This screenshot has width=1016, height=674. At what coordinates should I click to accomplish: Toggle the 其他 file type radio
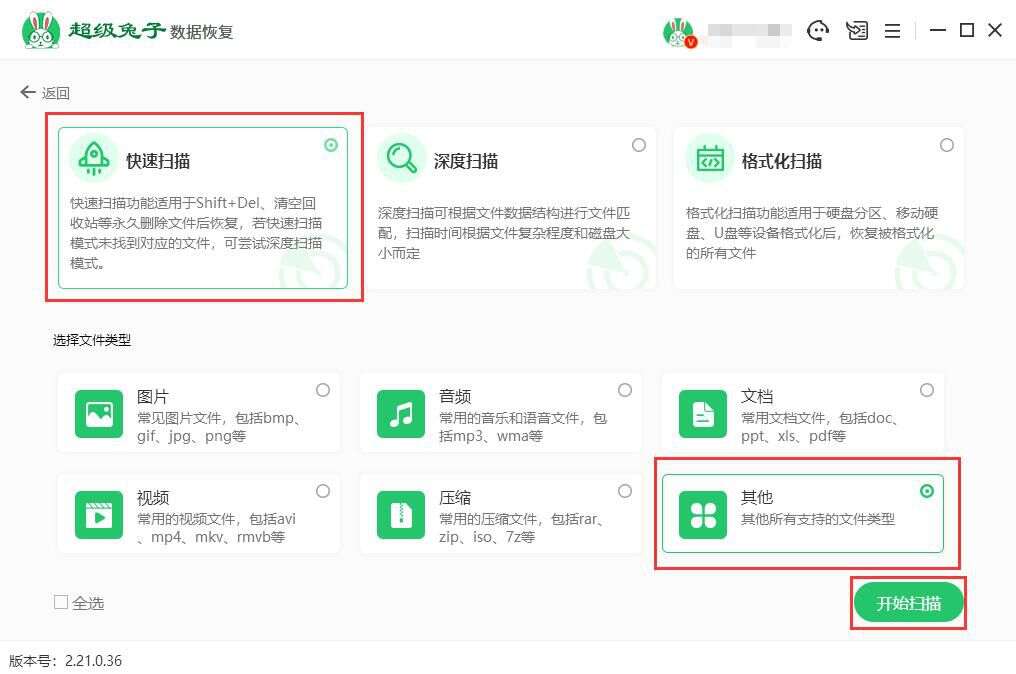(x=927, y=491)
